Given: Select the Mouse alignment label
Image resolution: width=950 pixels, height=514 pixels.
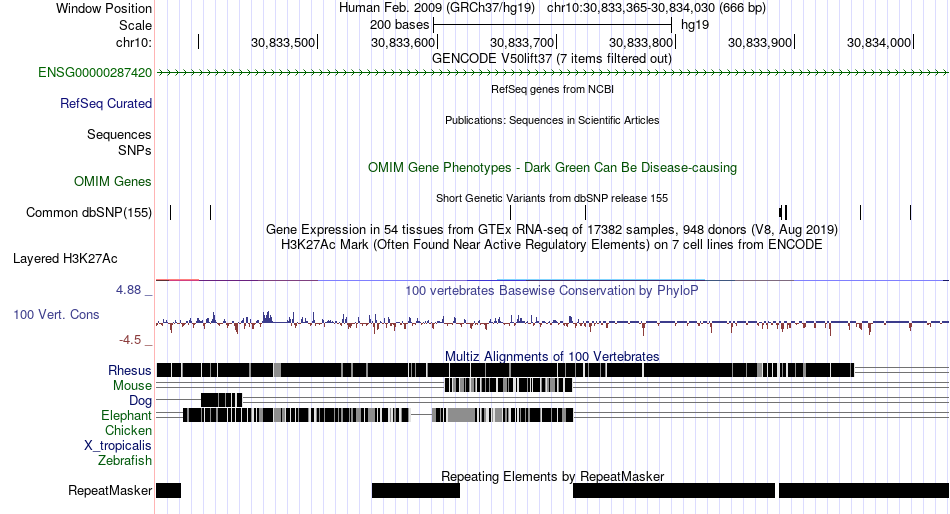Looking at the screenshot, I should (133, 386).
